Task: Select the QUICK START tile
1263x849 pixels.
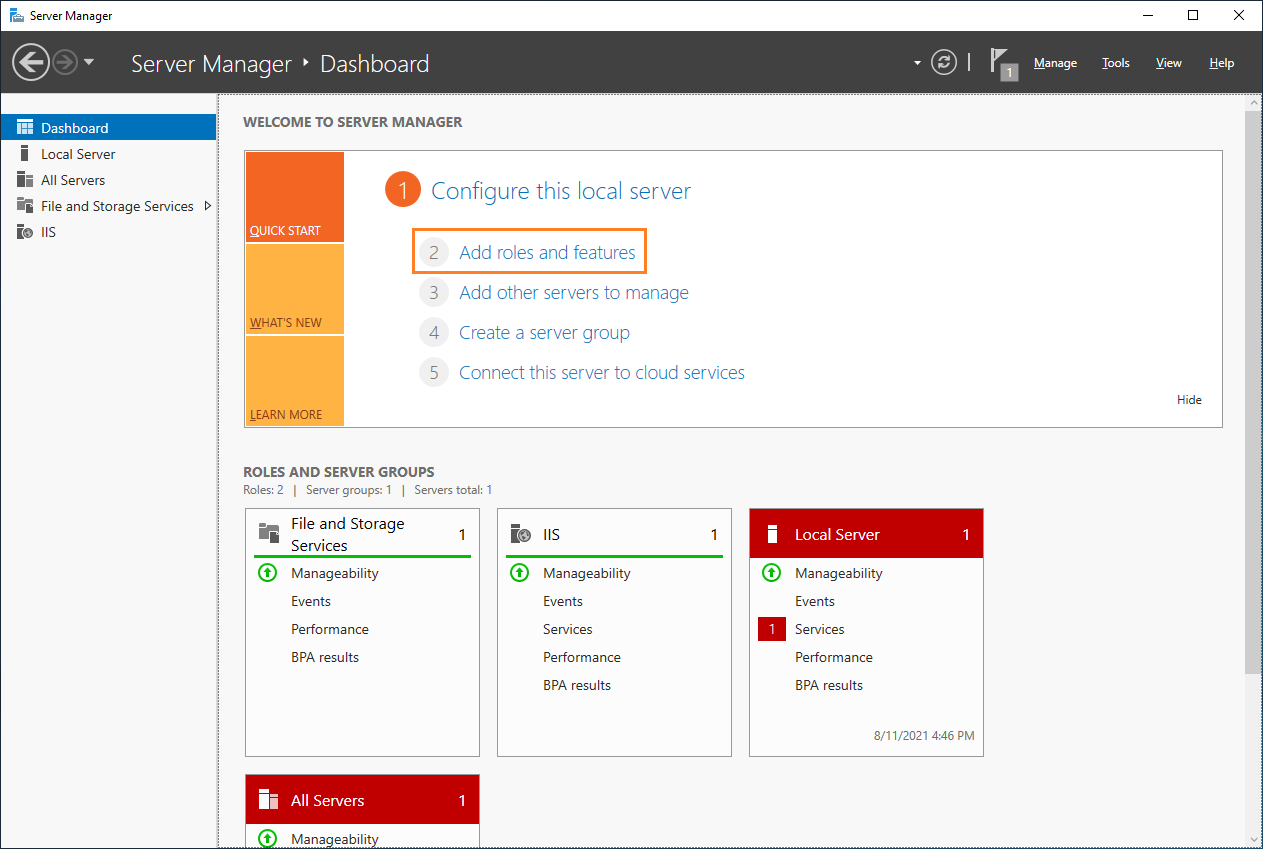Action: (x=295, y=197)
